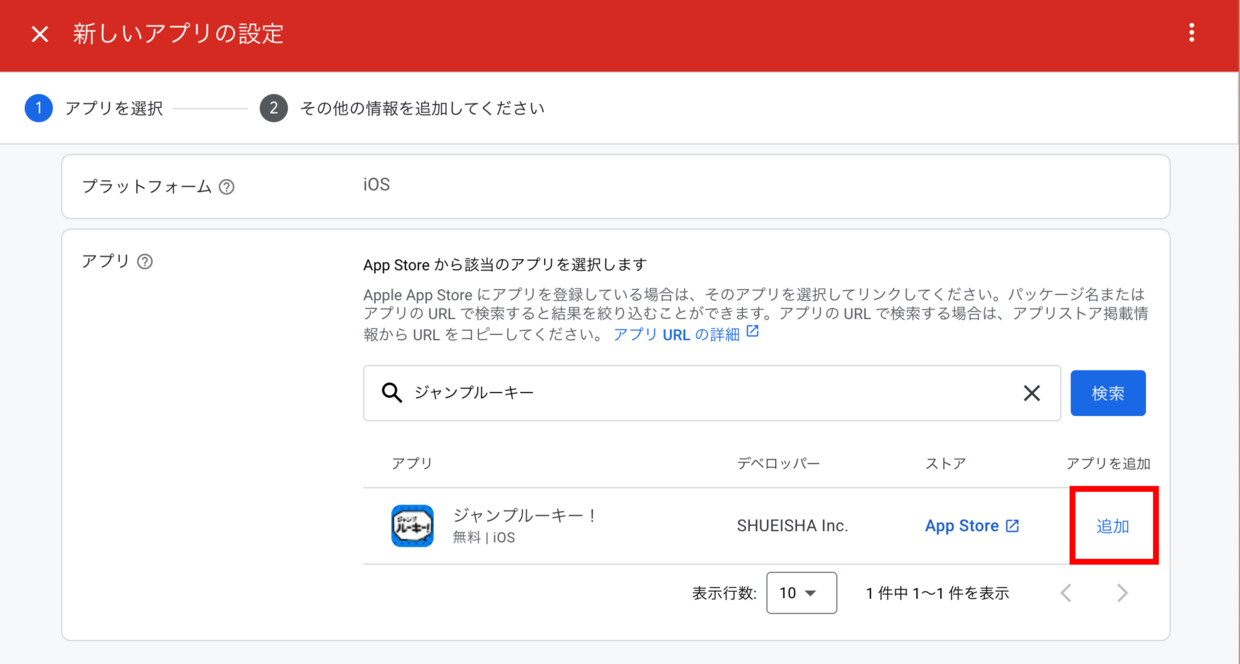Viewport: 1240px width, 664px height.
Task: Clear the search field with X icon
Action: click(x=1032, y=394)
